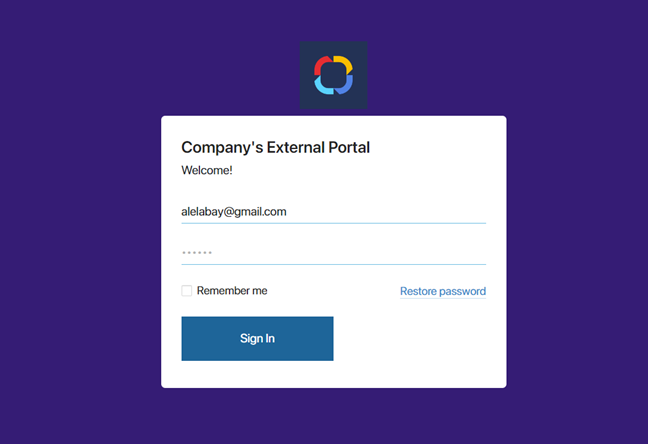Screen dimensions: 648x444
Task: Focus the masked password field
Action: (334, 252)
